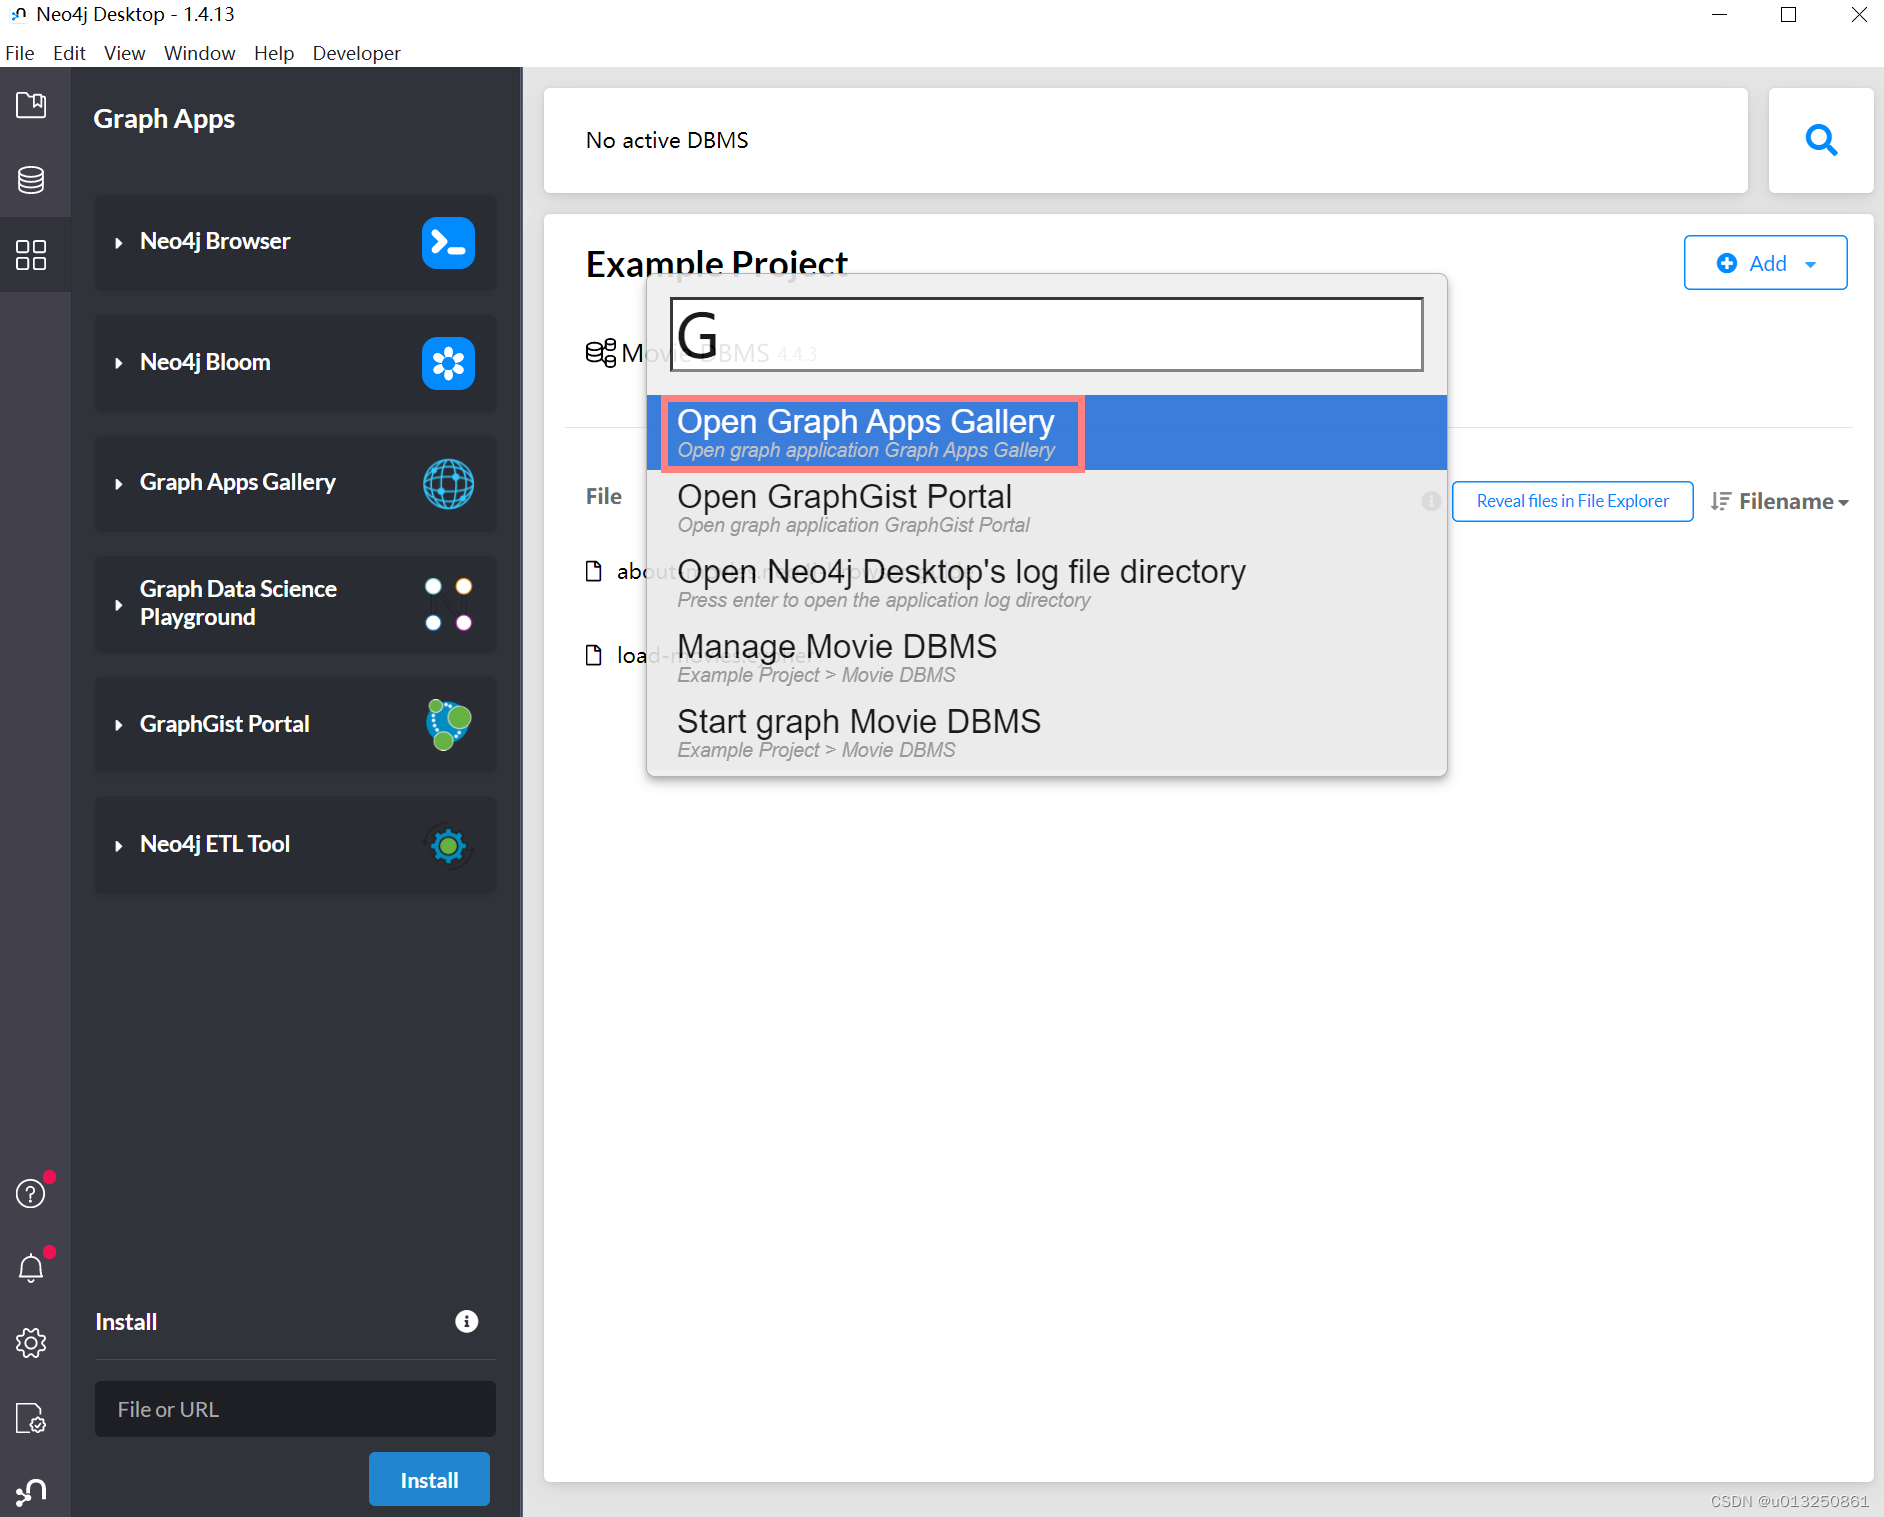Click the Install info icon
The height and width of the screenshot is (1517, 1884).
[467, 1322]
